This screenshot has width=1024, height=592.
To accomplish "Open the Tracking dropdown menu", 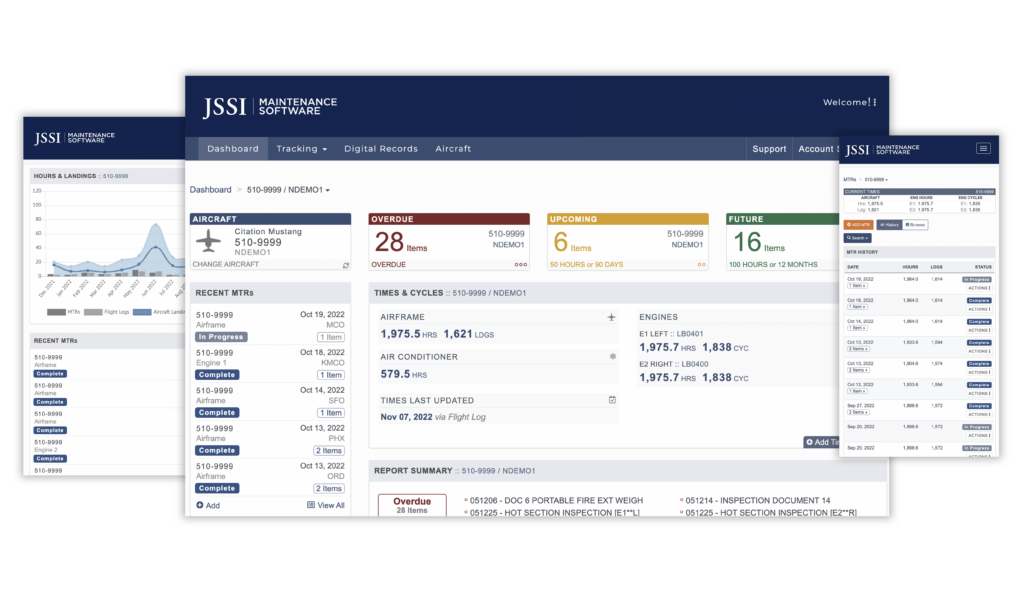I will coord(301,149).
